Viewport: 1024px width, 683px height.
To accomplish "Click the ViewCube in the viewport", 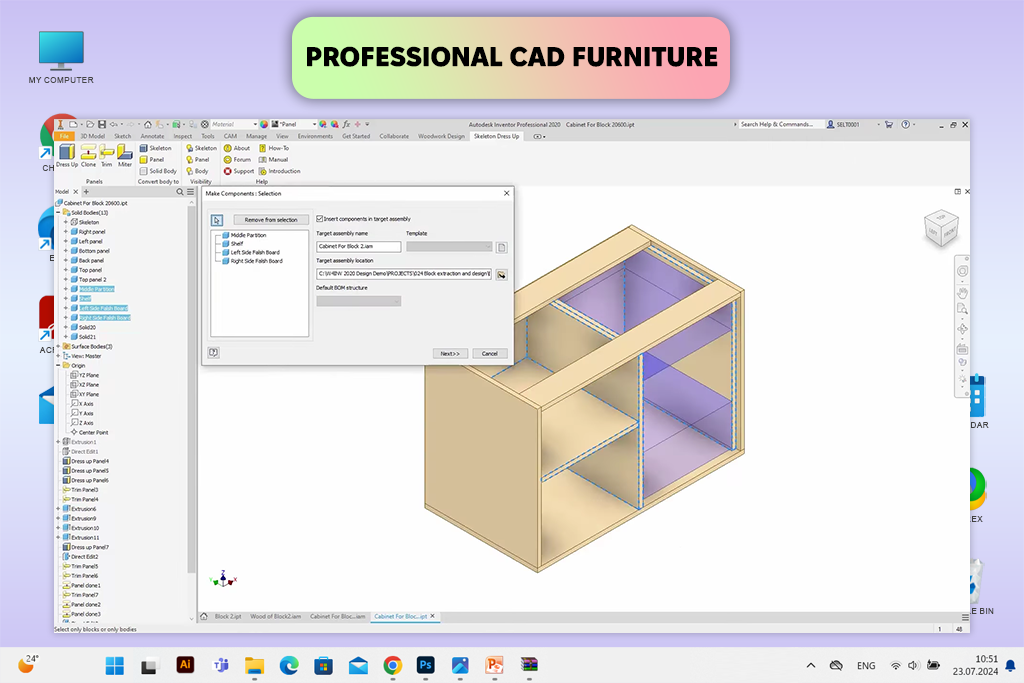I will [x=941, y=228].
